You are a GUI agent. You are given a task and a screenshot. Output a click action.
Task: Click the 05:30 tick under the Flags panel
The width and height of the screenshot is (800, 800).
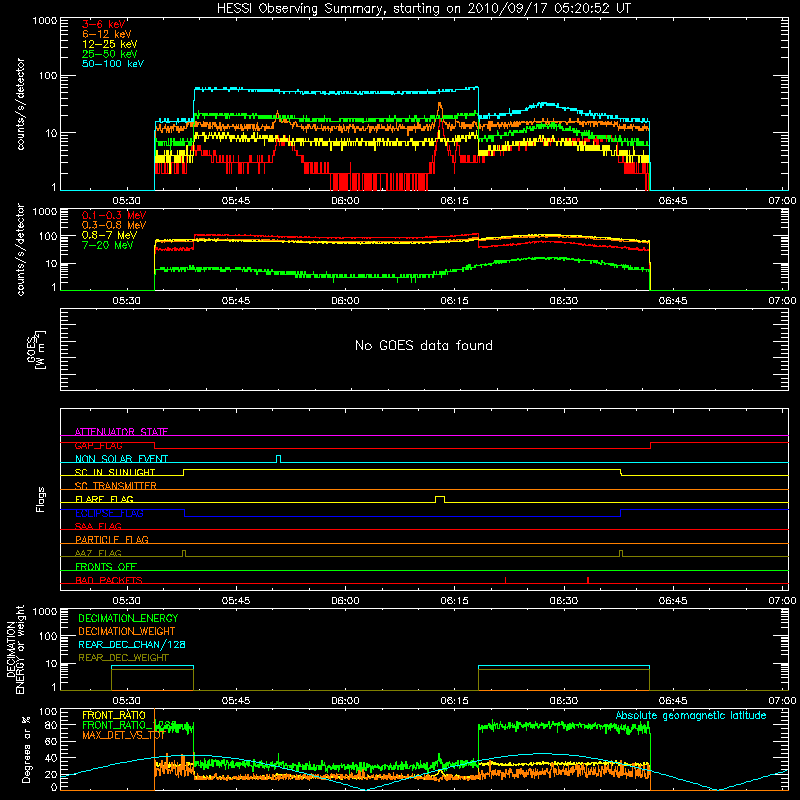pyautogui.click(x=127, y=601)
